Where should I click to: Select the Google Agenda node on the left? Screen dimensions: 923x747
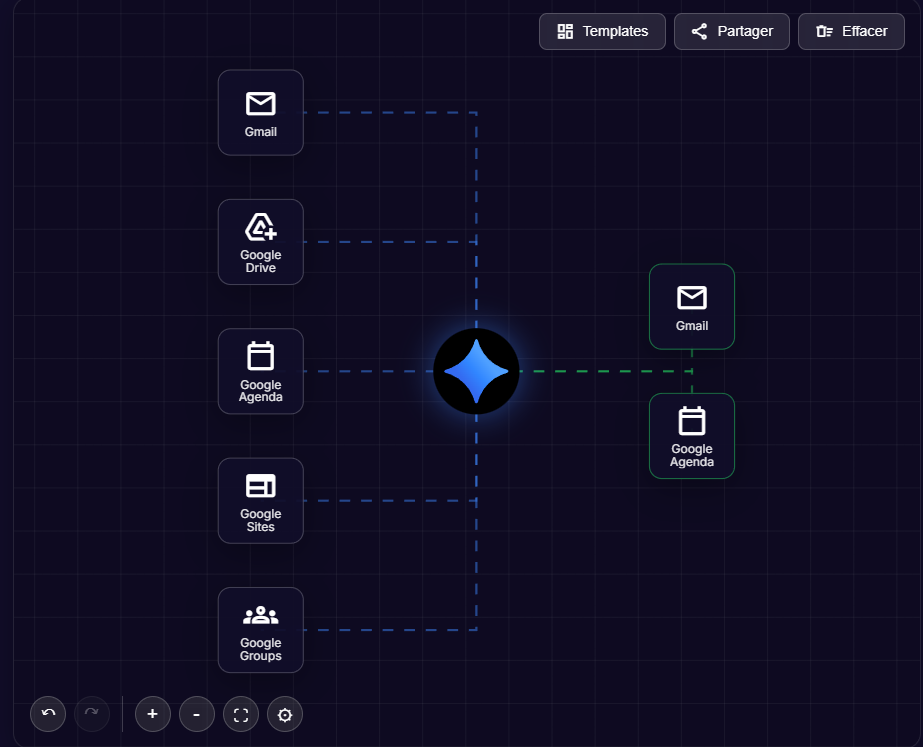(260, 371)
